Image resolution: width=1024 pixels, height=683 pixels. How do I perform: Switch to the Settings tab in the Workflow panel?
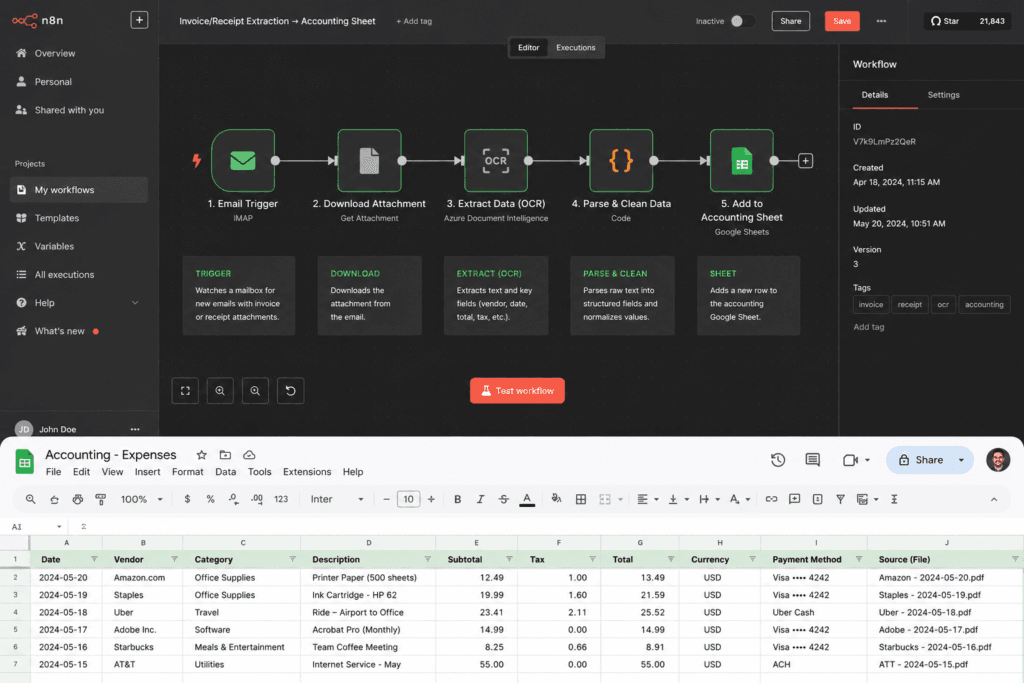pyautogui.click(x=943, y=95)
